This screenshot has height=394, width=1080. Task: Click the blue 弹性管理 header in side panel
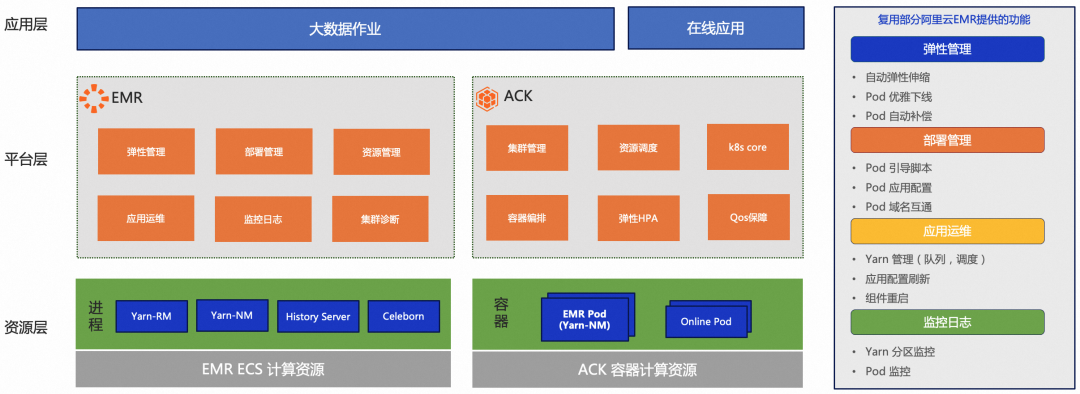[x=948, y=49]
